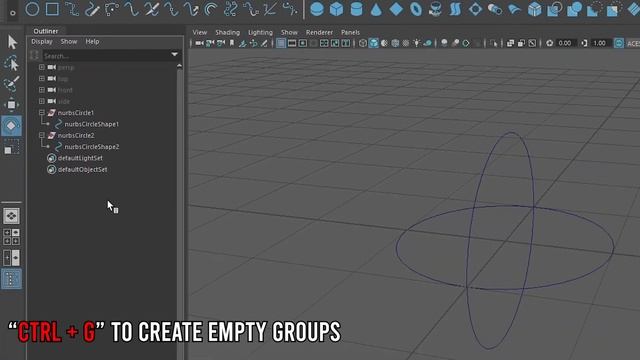Image resolution: width=640 pixels, height=360 pixels.
Task: Create a NURBS cone from the shelf
Action: [376, 9]
